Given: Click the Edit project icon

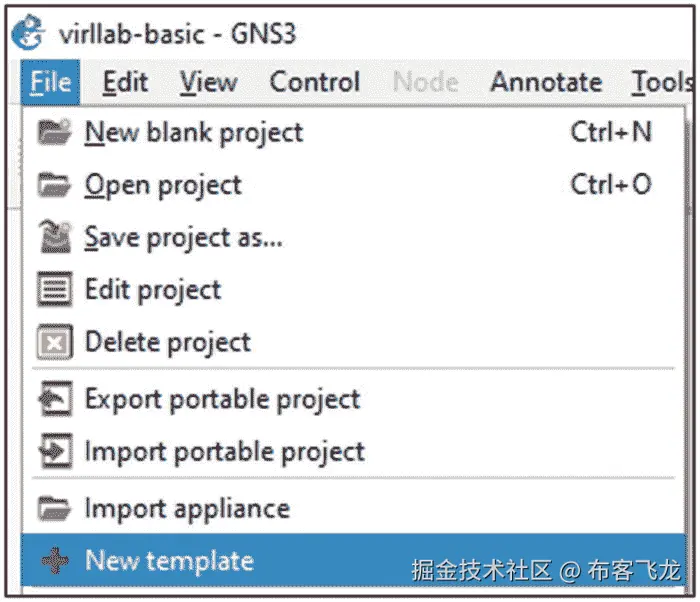Looking at the screenshot, I should coord(54,290).
